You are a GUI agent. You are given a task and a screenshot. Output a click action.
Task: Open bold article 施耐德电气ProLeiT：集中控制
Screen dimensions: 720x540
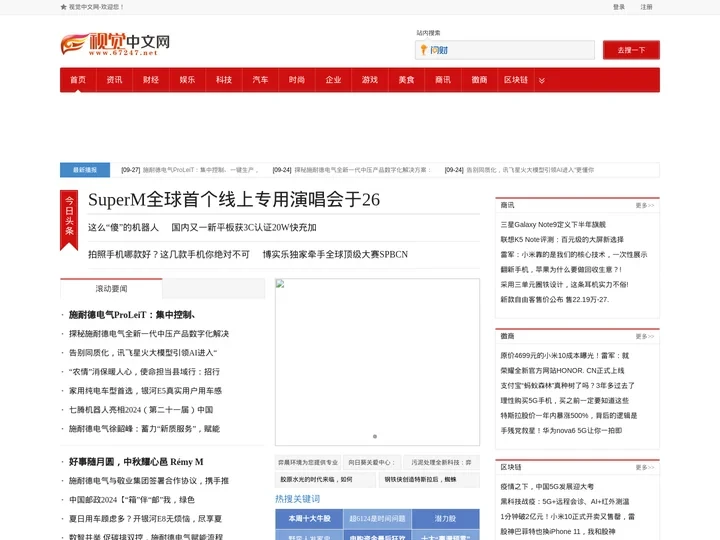click(x=133, y=315)
